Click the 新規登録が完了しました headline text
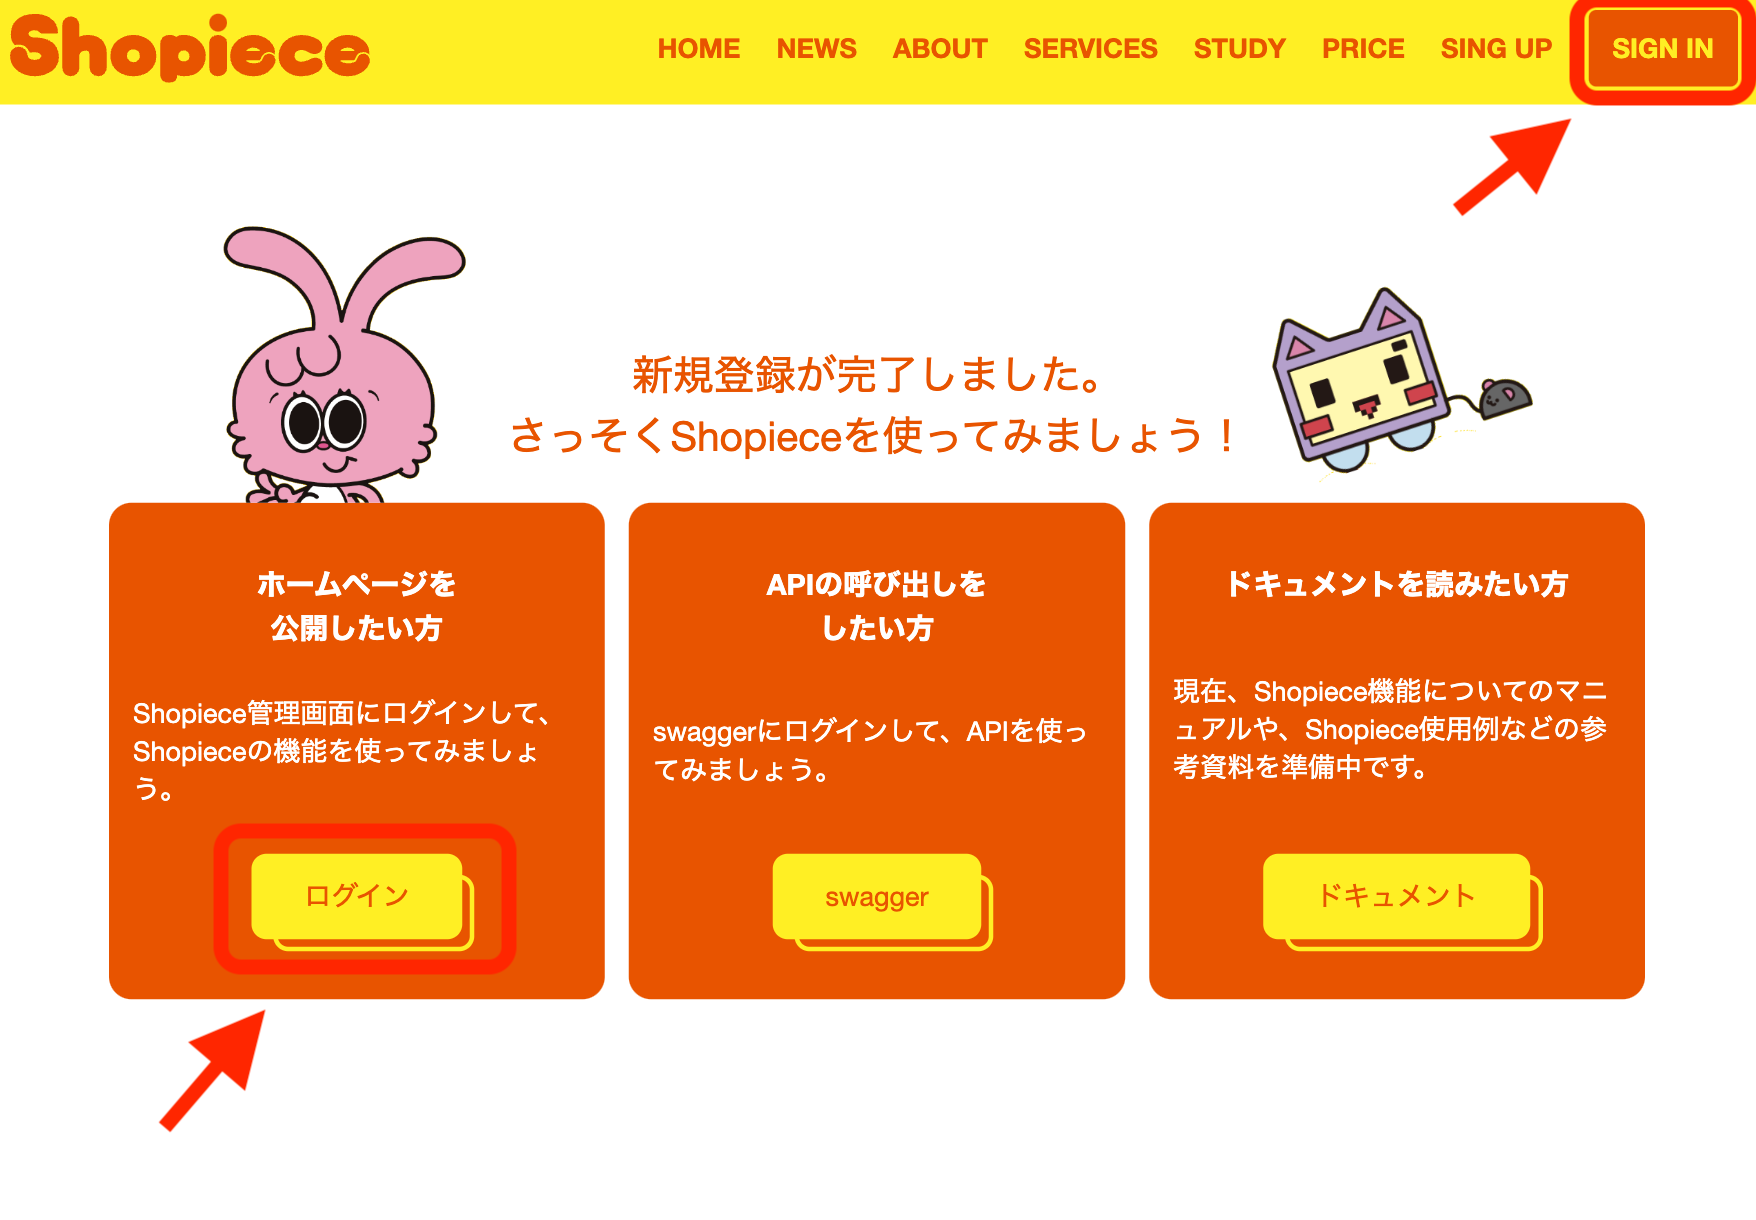This screenshot has width=1756, height=1220. click(868, 375)
